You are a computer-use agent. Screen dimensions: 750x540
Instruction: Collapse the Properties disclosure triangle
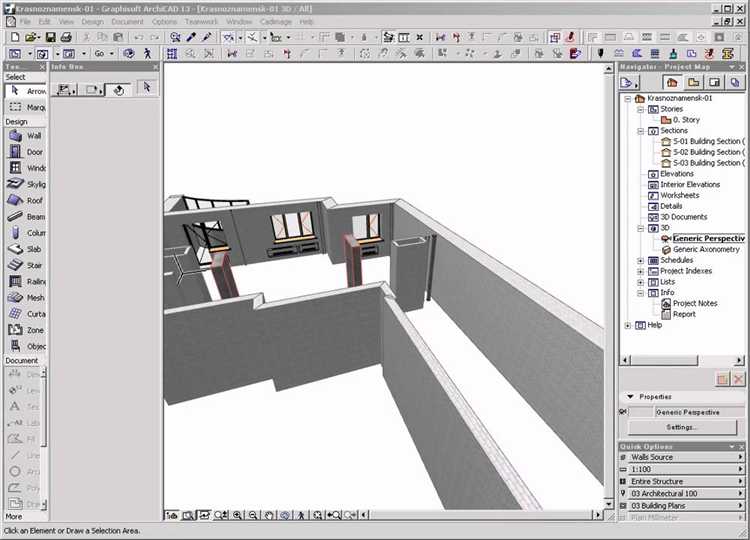pyautogui.click(x=630, y=397)
